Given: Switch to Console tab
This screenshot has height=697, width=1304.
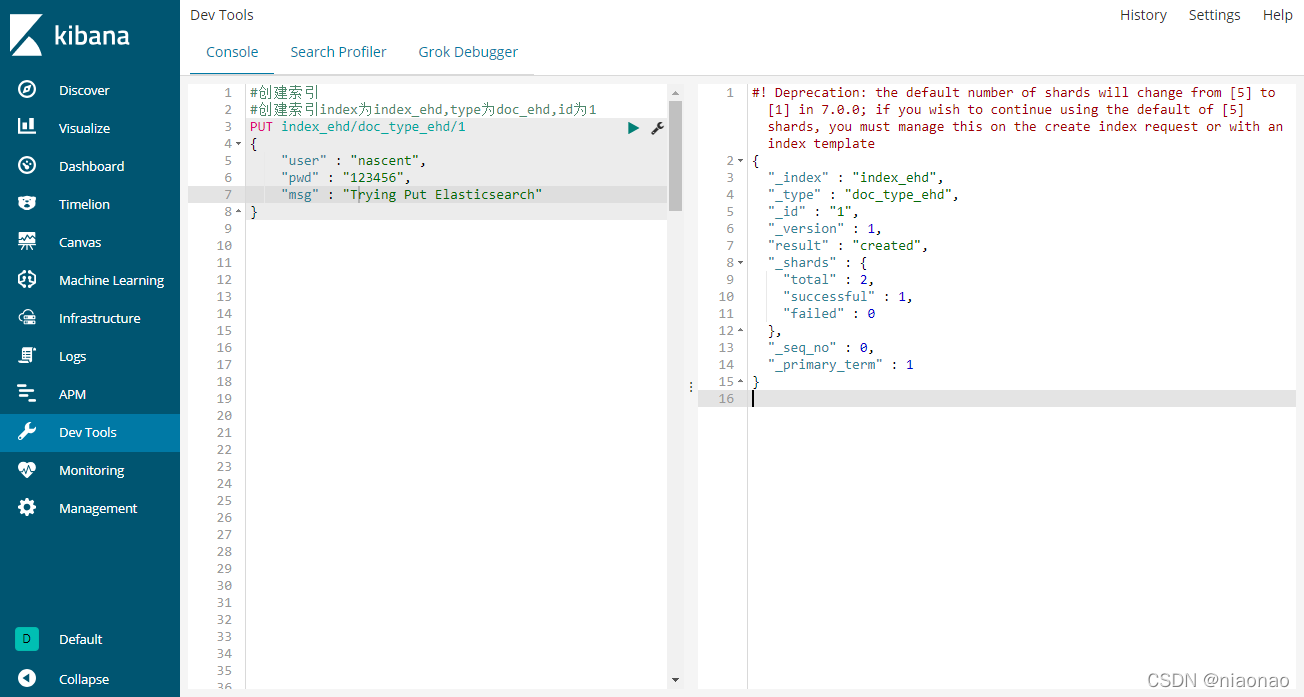Looking at the screenshot, I should (x=232, y=52).
